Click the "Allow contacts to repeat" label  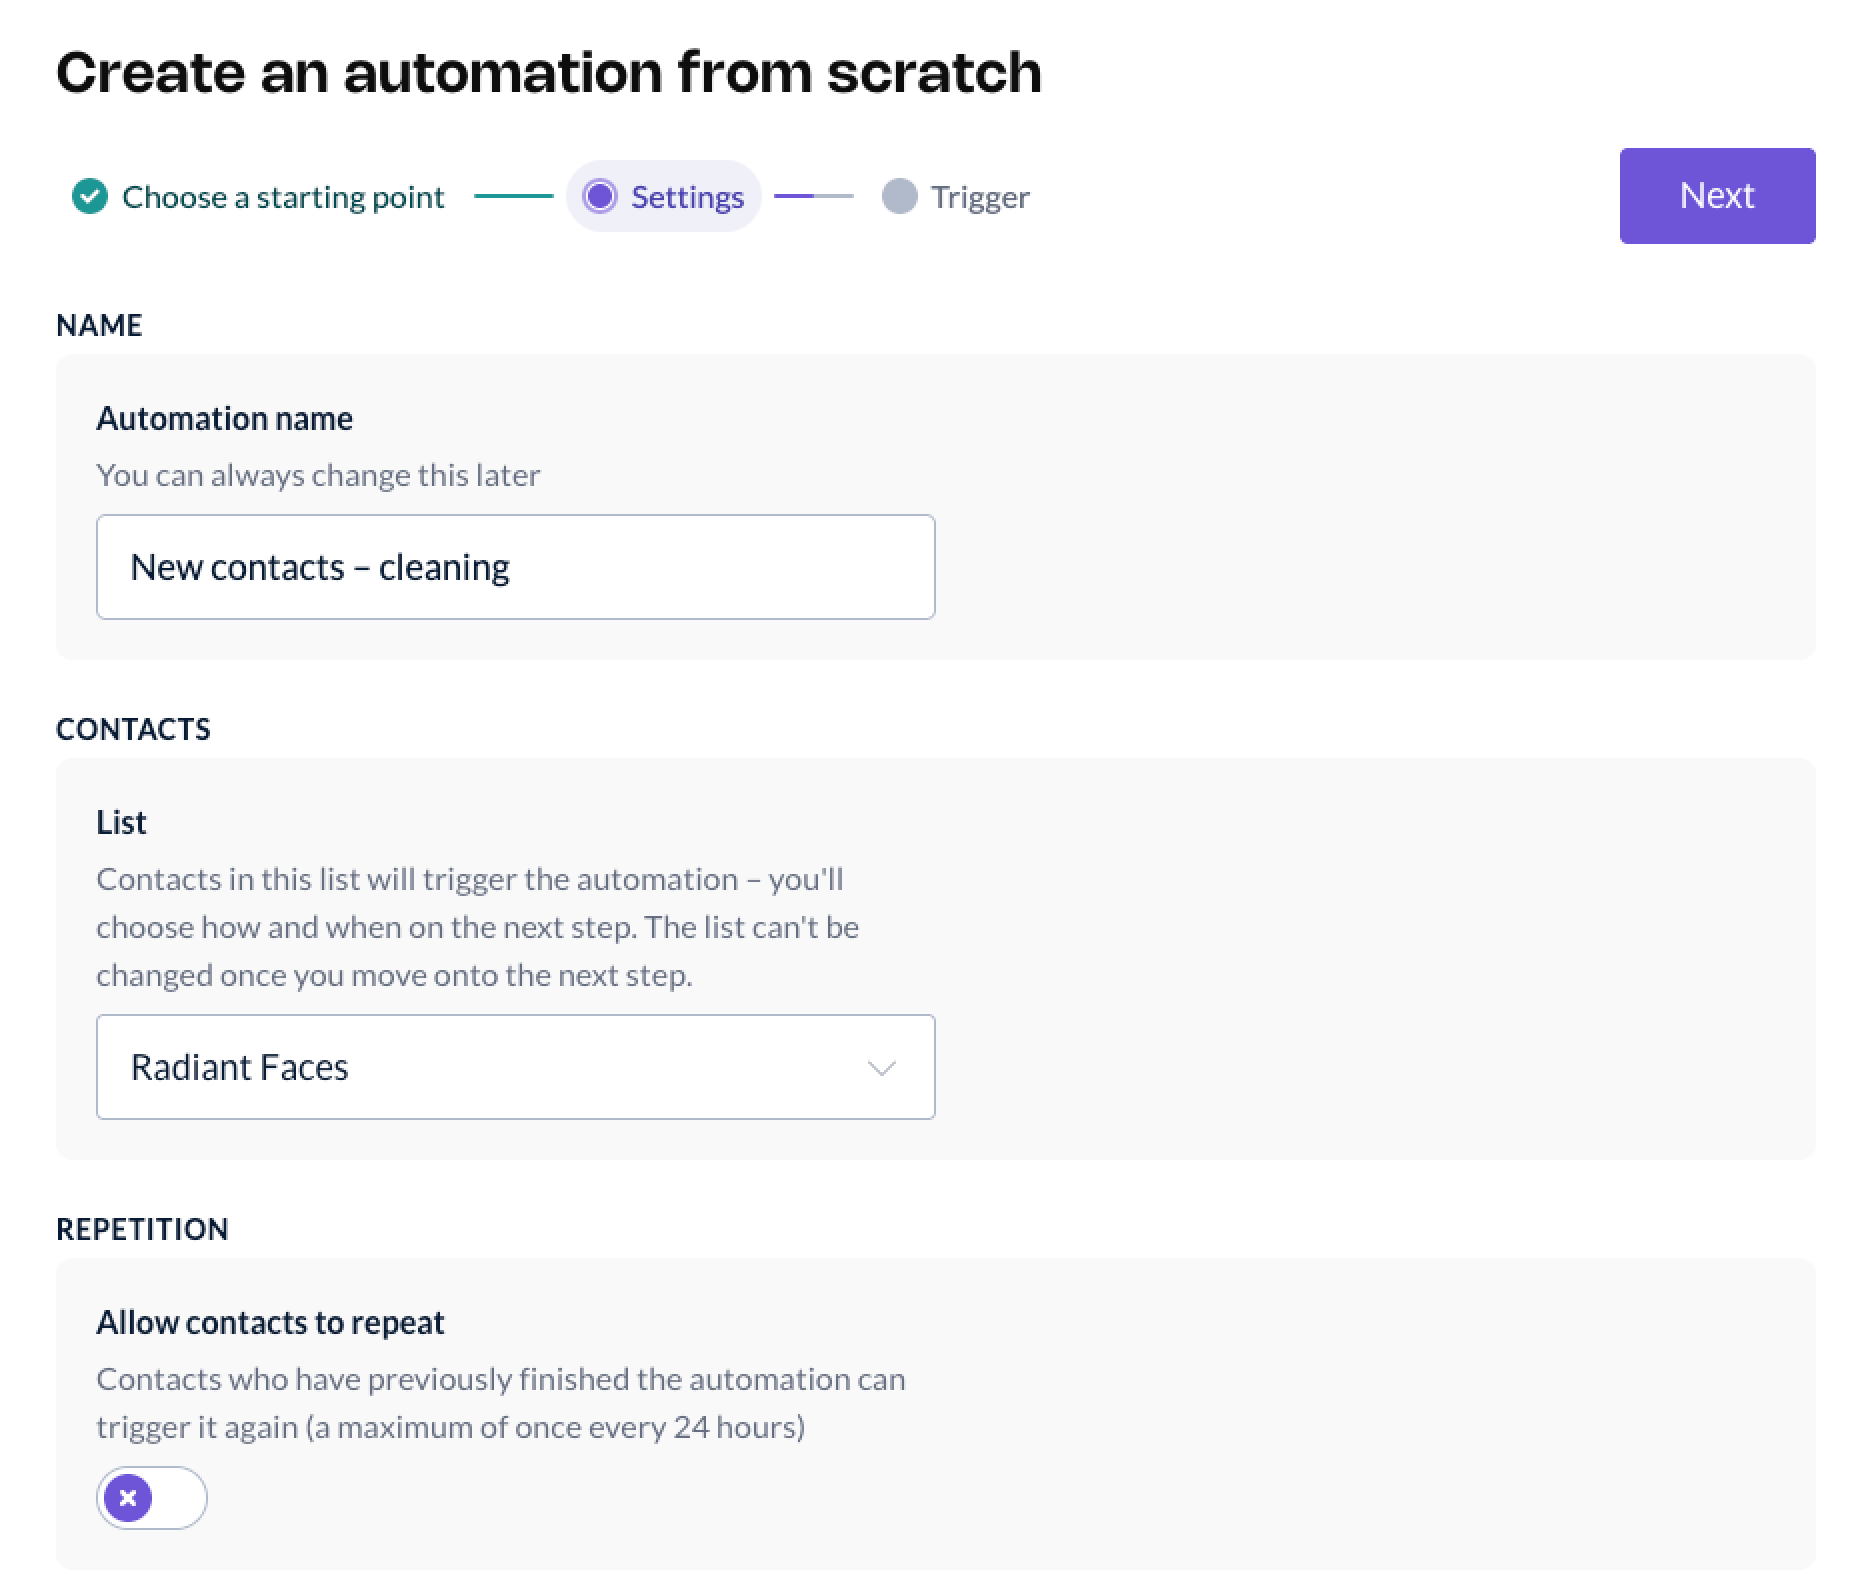(270, 1322)
